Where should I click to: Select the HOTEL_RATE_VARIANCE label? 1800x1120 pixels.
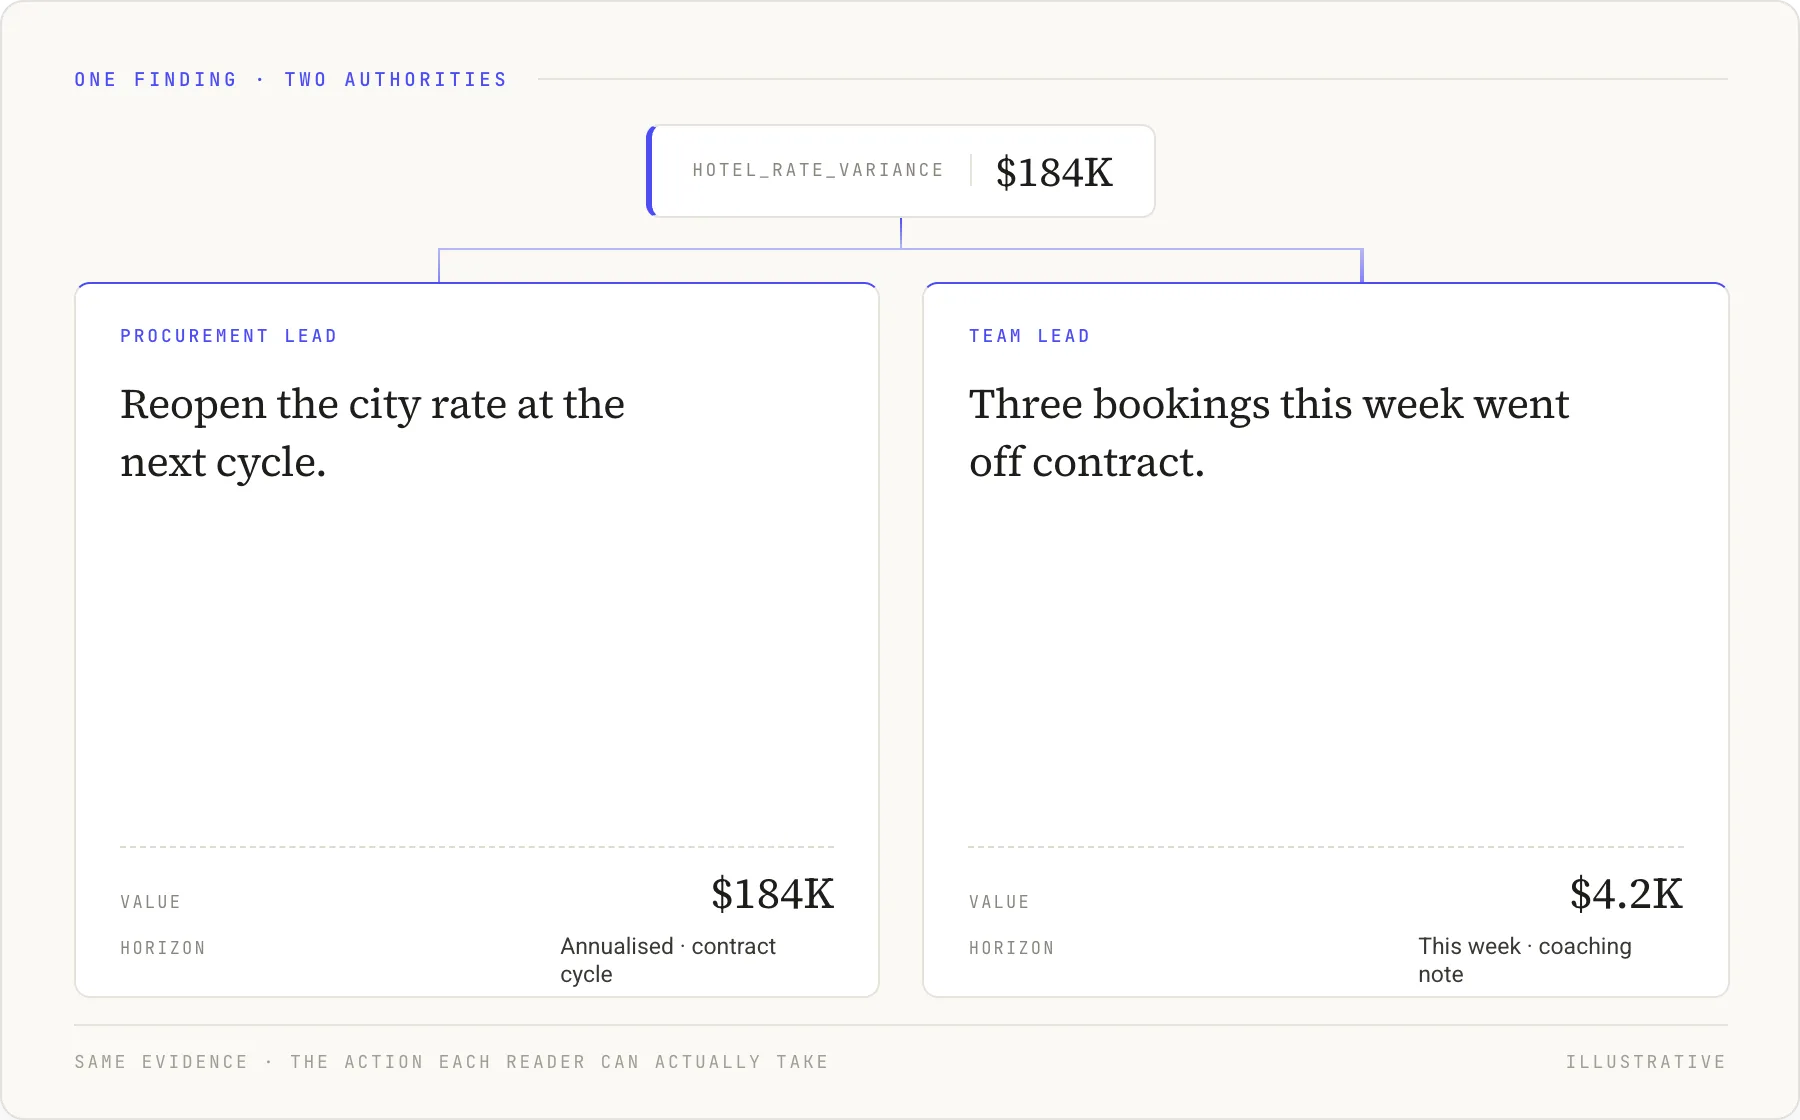pos(818,171)
